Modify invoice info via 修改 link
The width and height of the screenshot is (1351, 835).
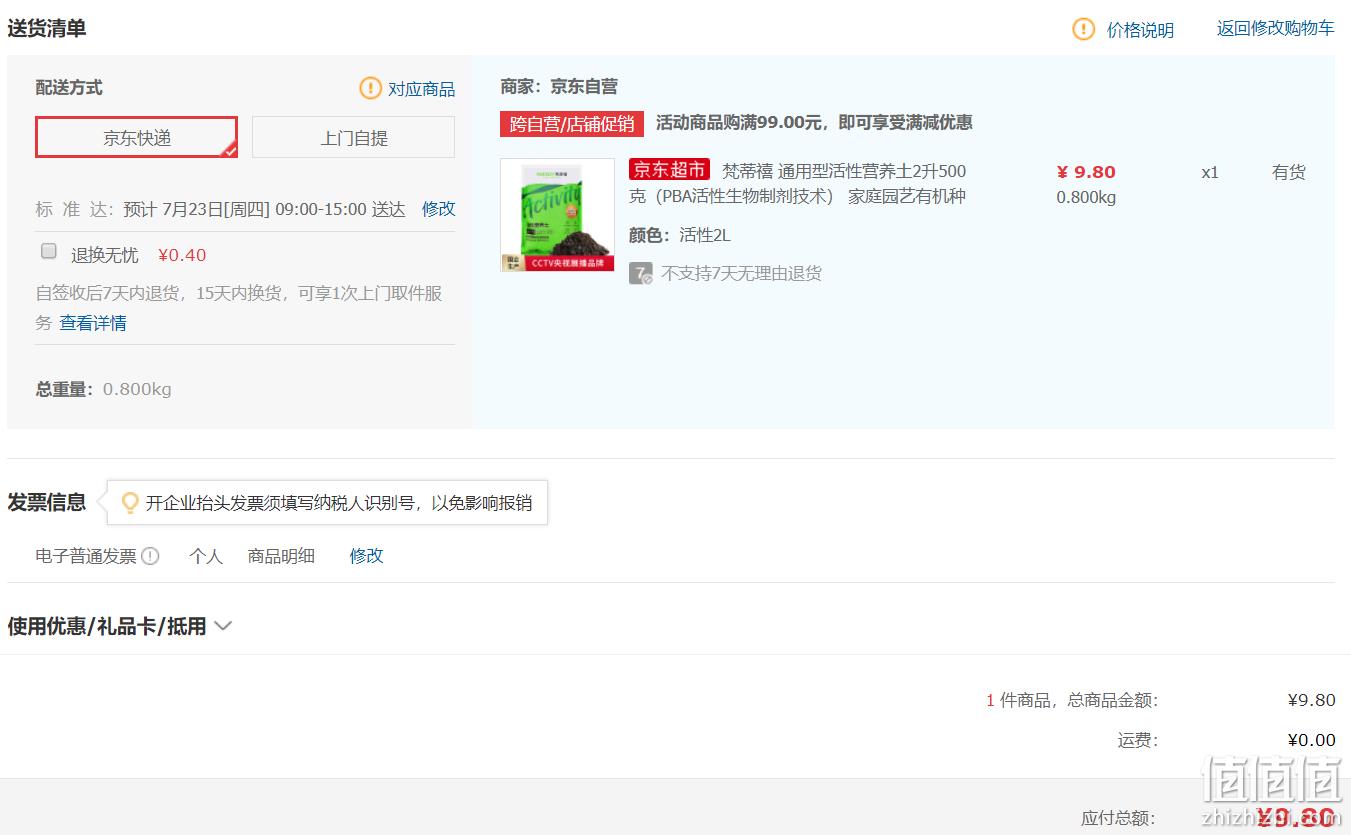366,556
